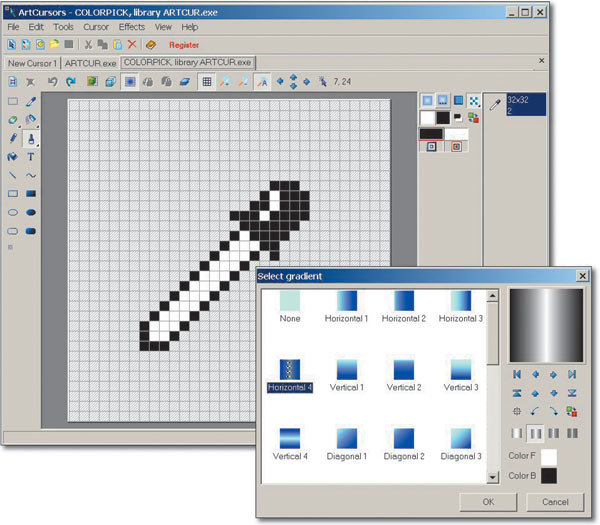
Task: Toggle the pixel grid button
Action: pos(207,82)
